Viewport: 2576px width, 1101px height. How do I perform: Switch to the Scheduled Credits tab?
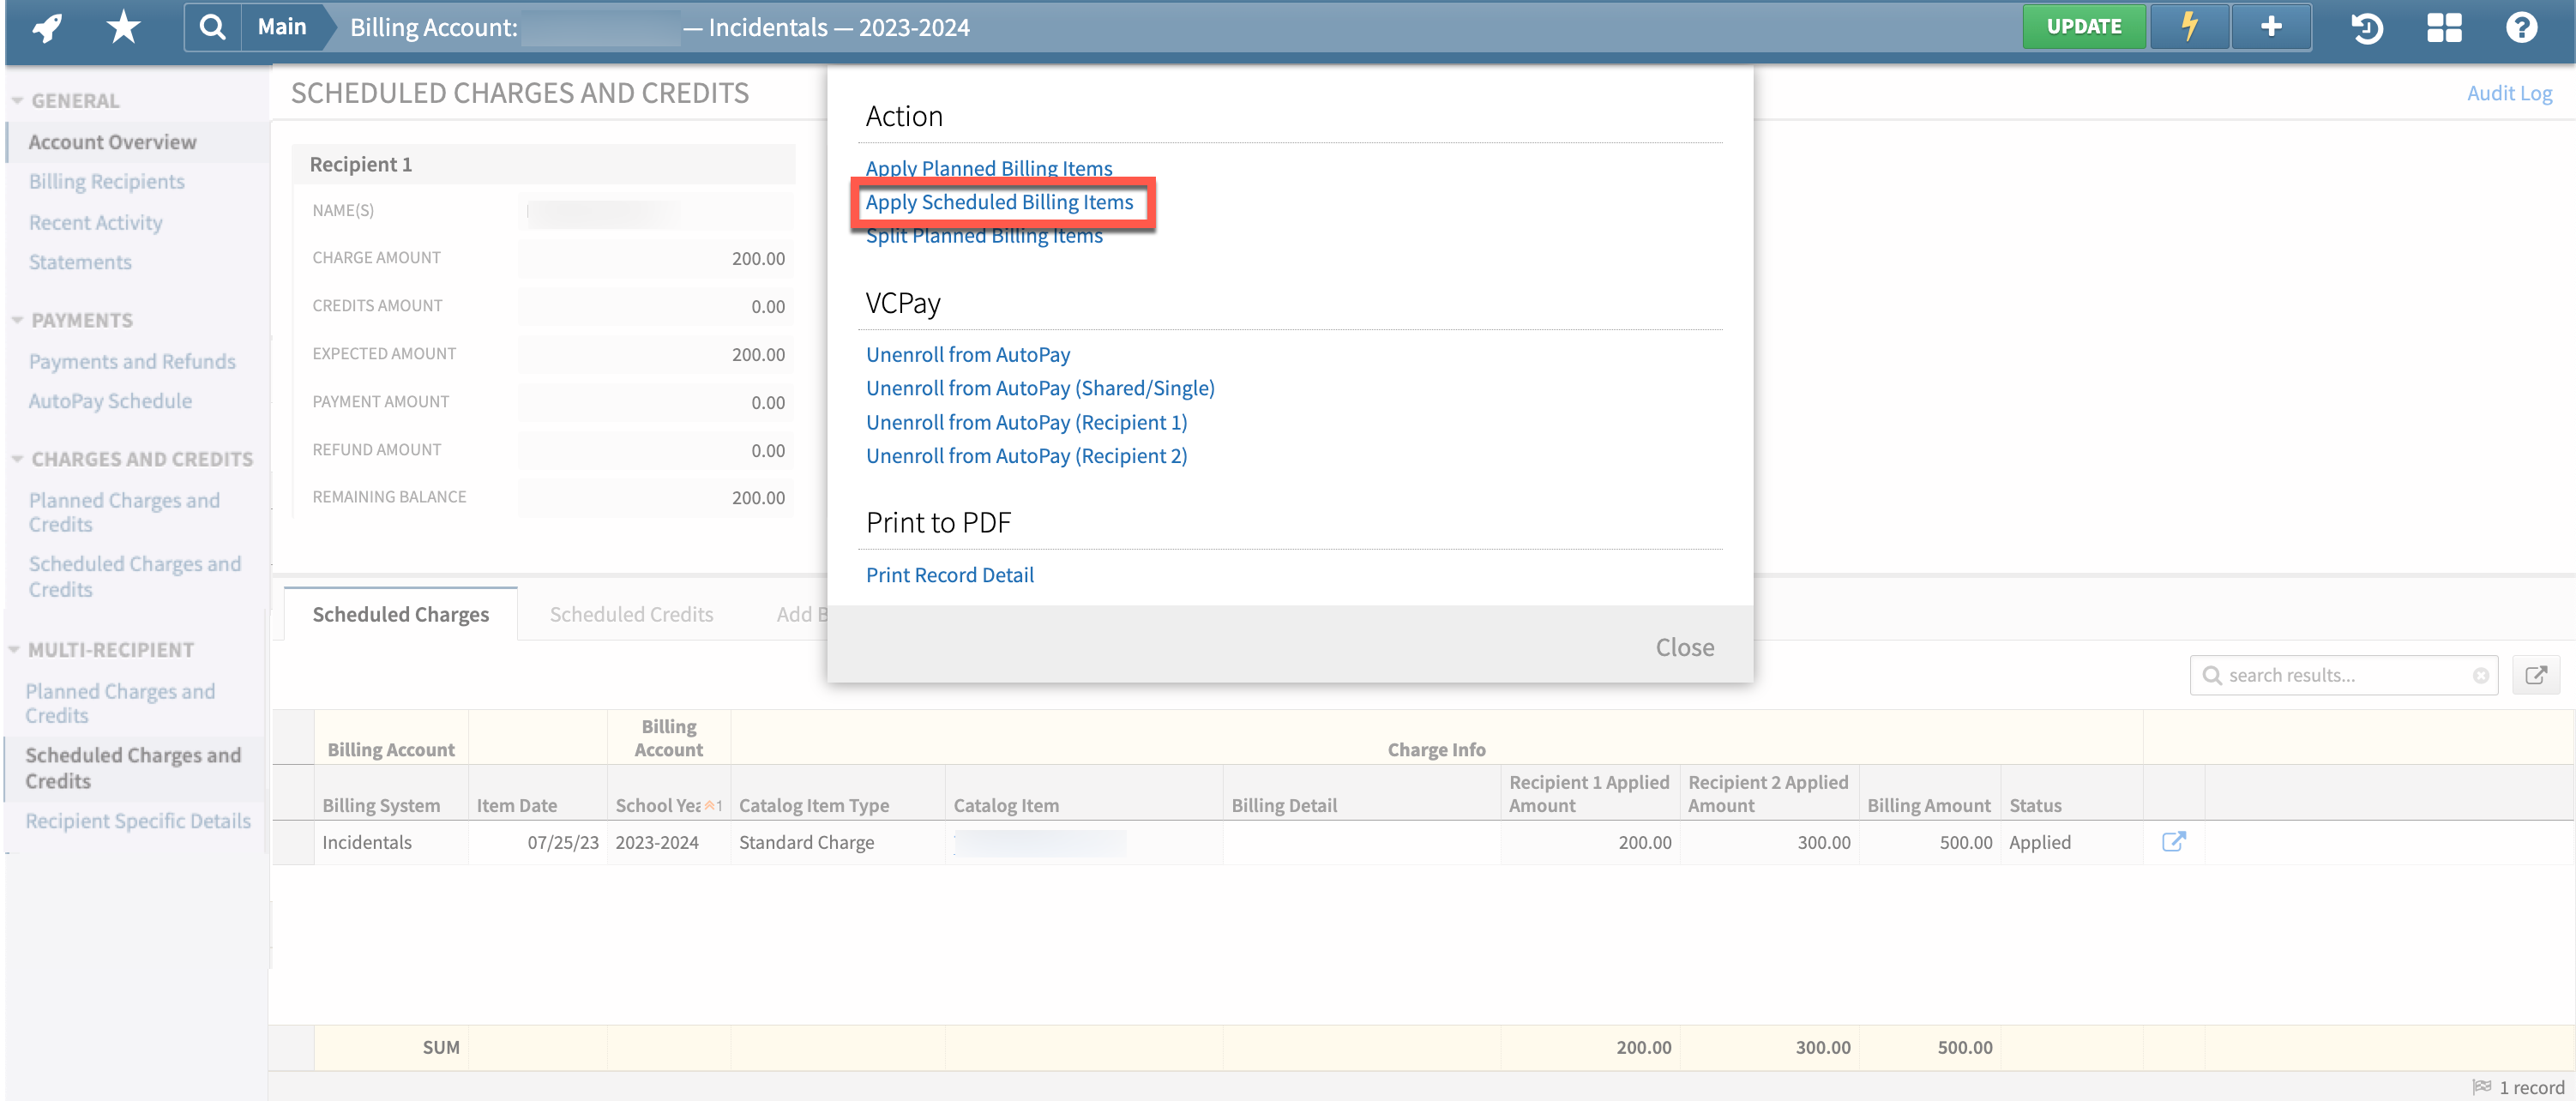[631, 614]
